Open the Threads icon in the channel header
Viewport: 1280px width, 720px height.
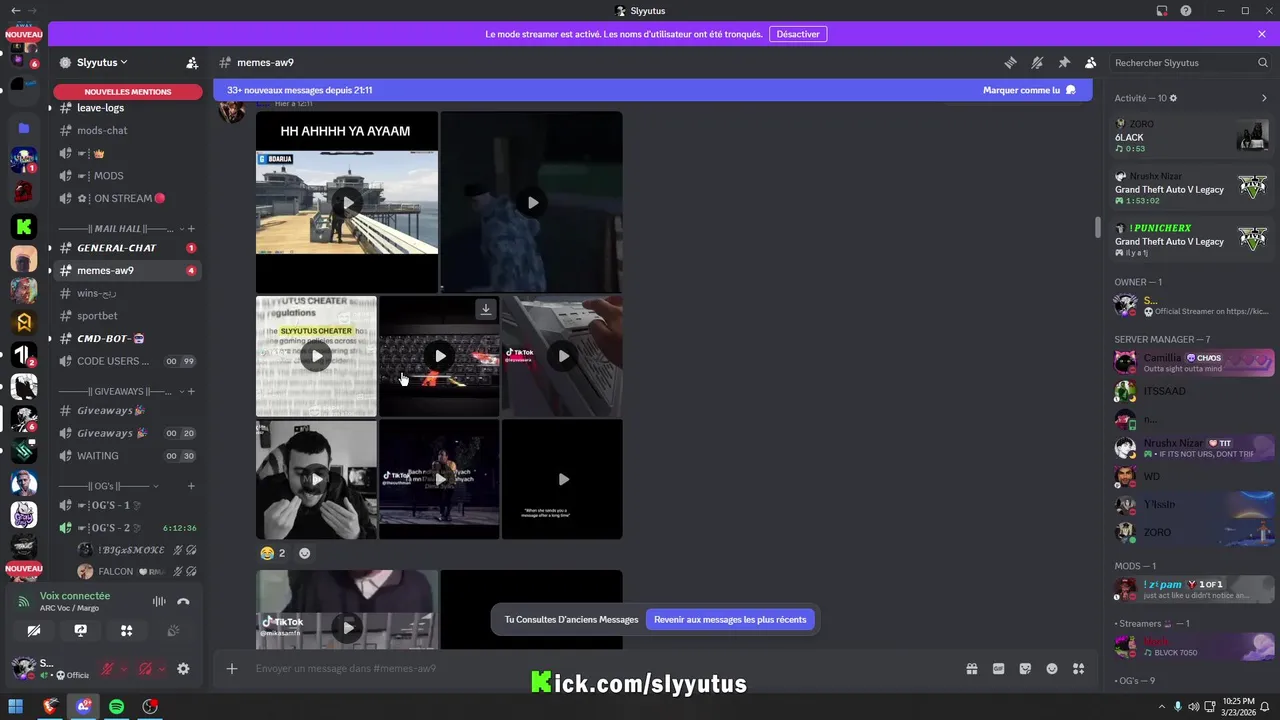click(x=1010, y=62)
